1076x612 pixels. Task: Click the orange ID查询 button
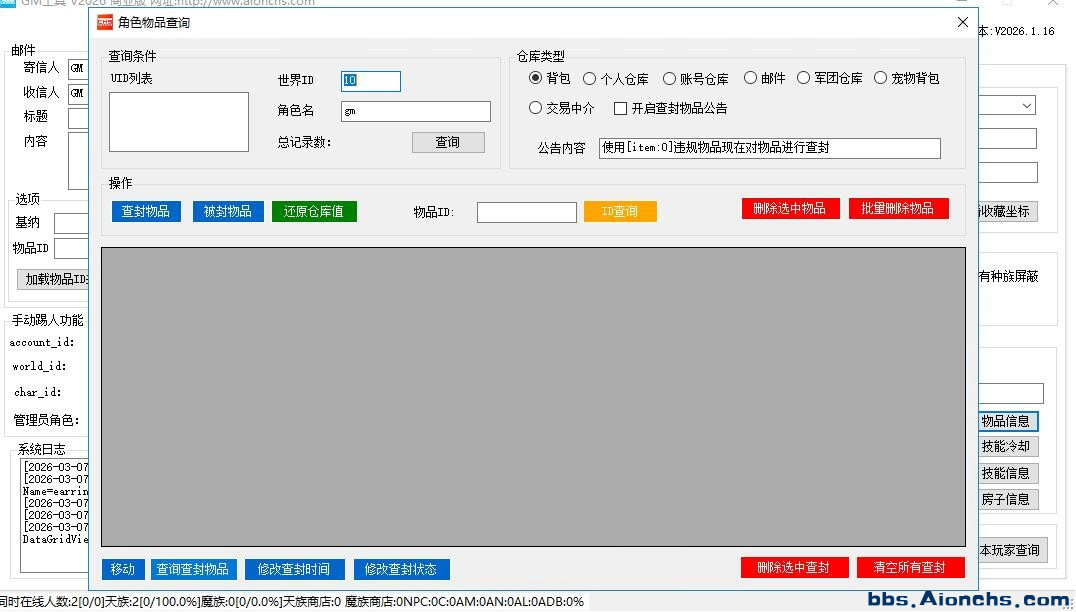click(x=620, y=211)
